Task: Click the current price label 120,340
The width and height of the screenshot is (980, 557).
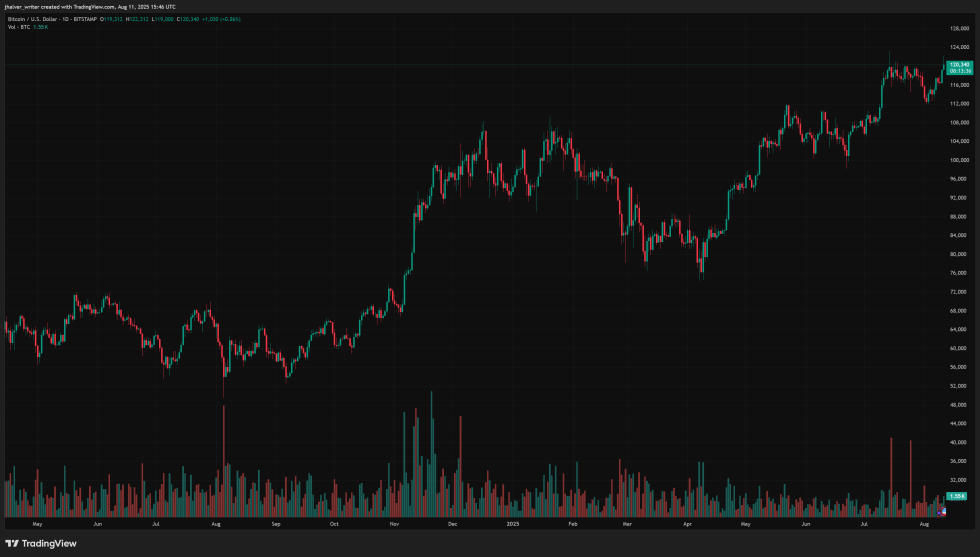Action: pyautogui.click(x=959, y=64)
